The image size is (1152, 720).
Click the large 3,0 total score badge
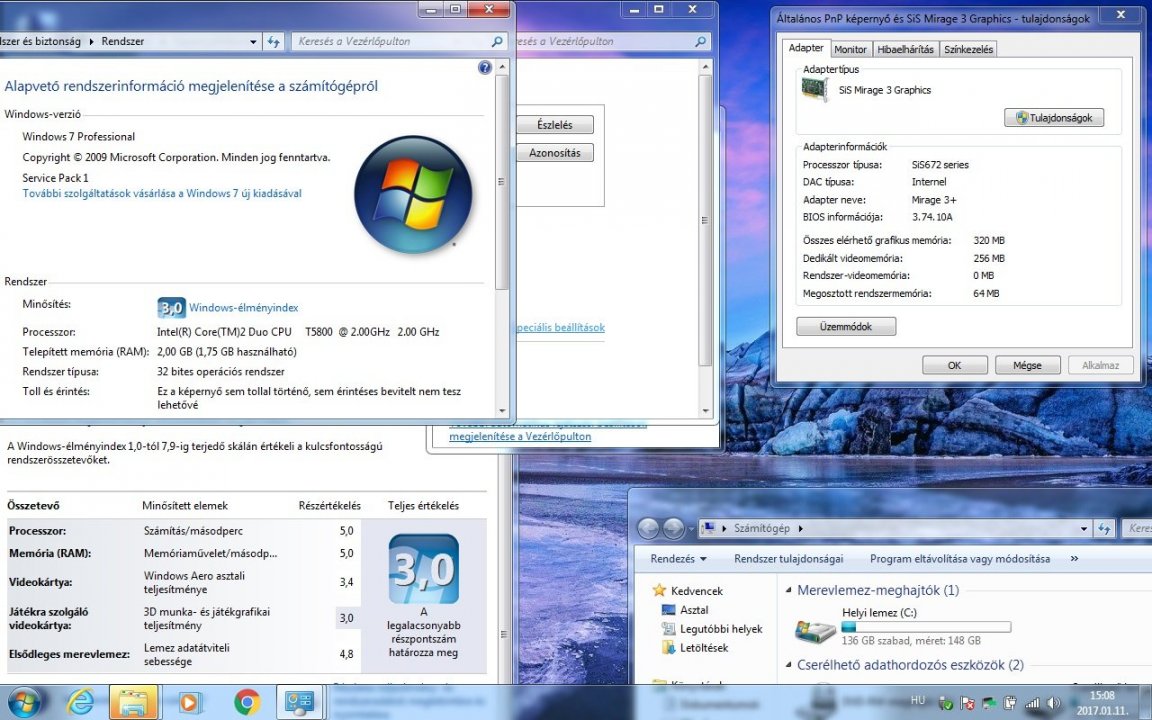coord(424,569)
